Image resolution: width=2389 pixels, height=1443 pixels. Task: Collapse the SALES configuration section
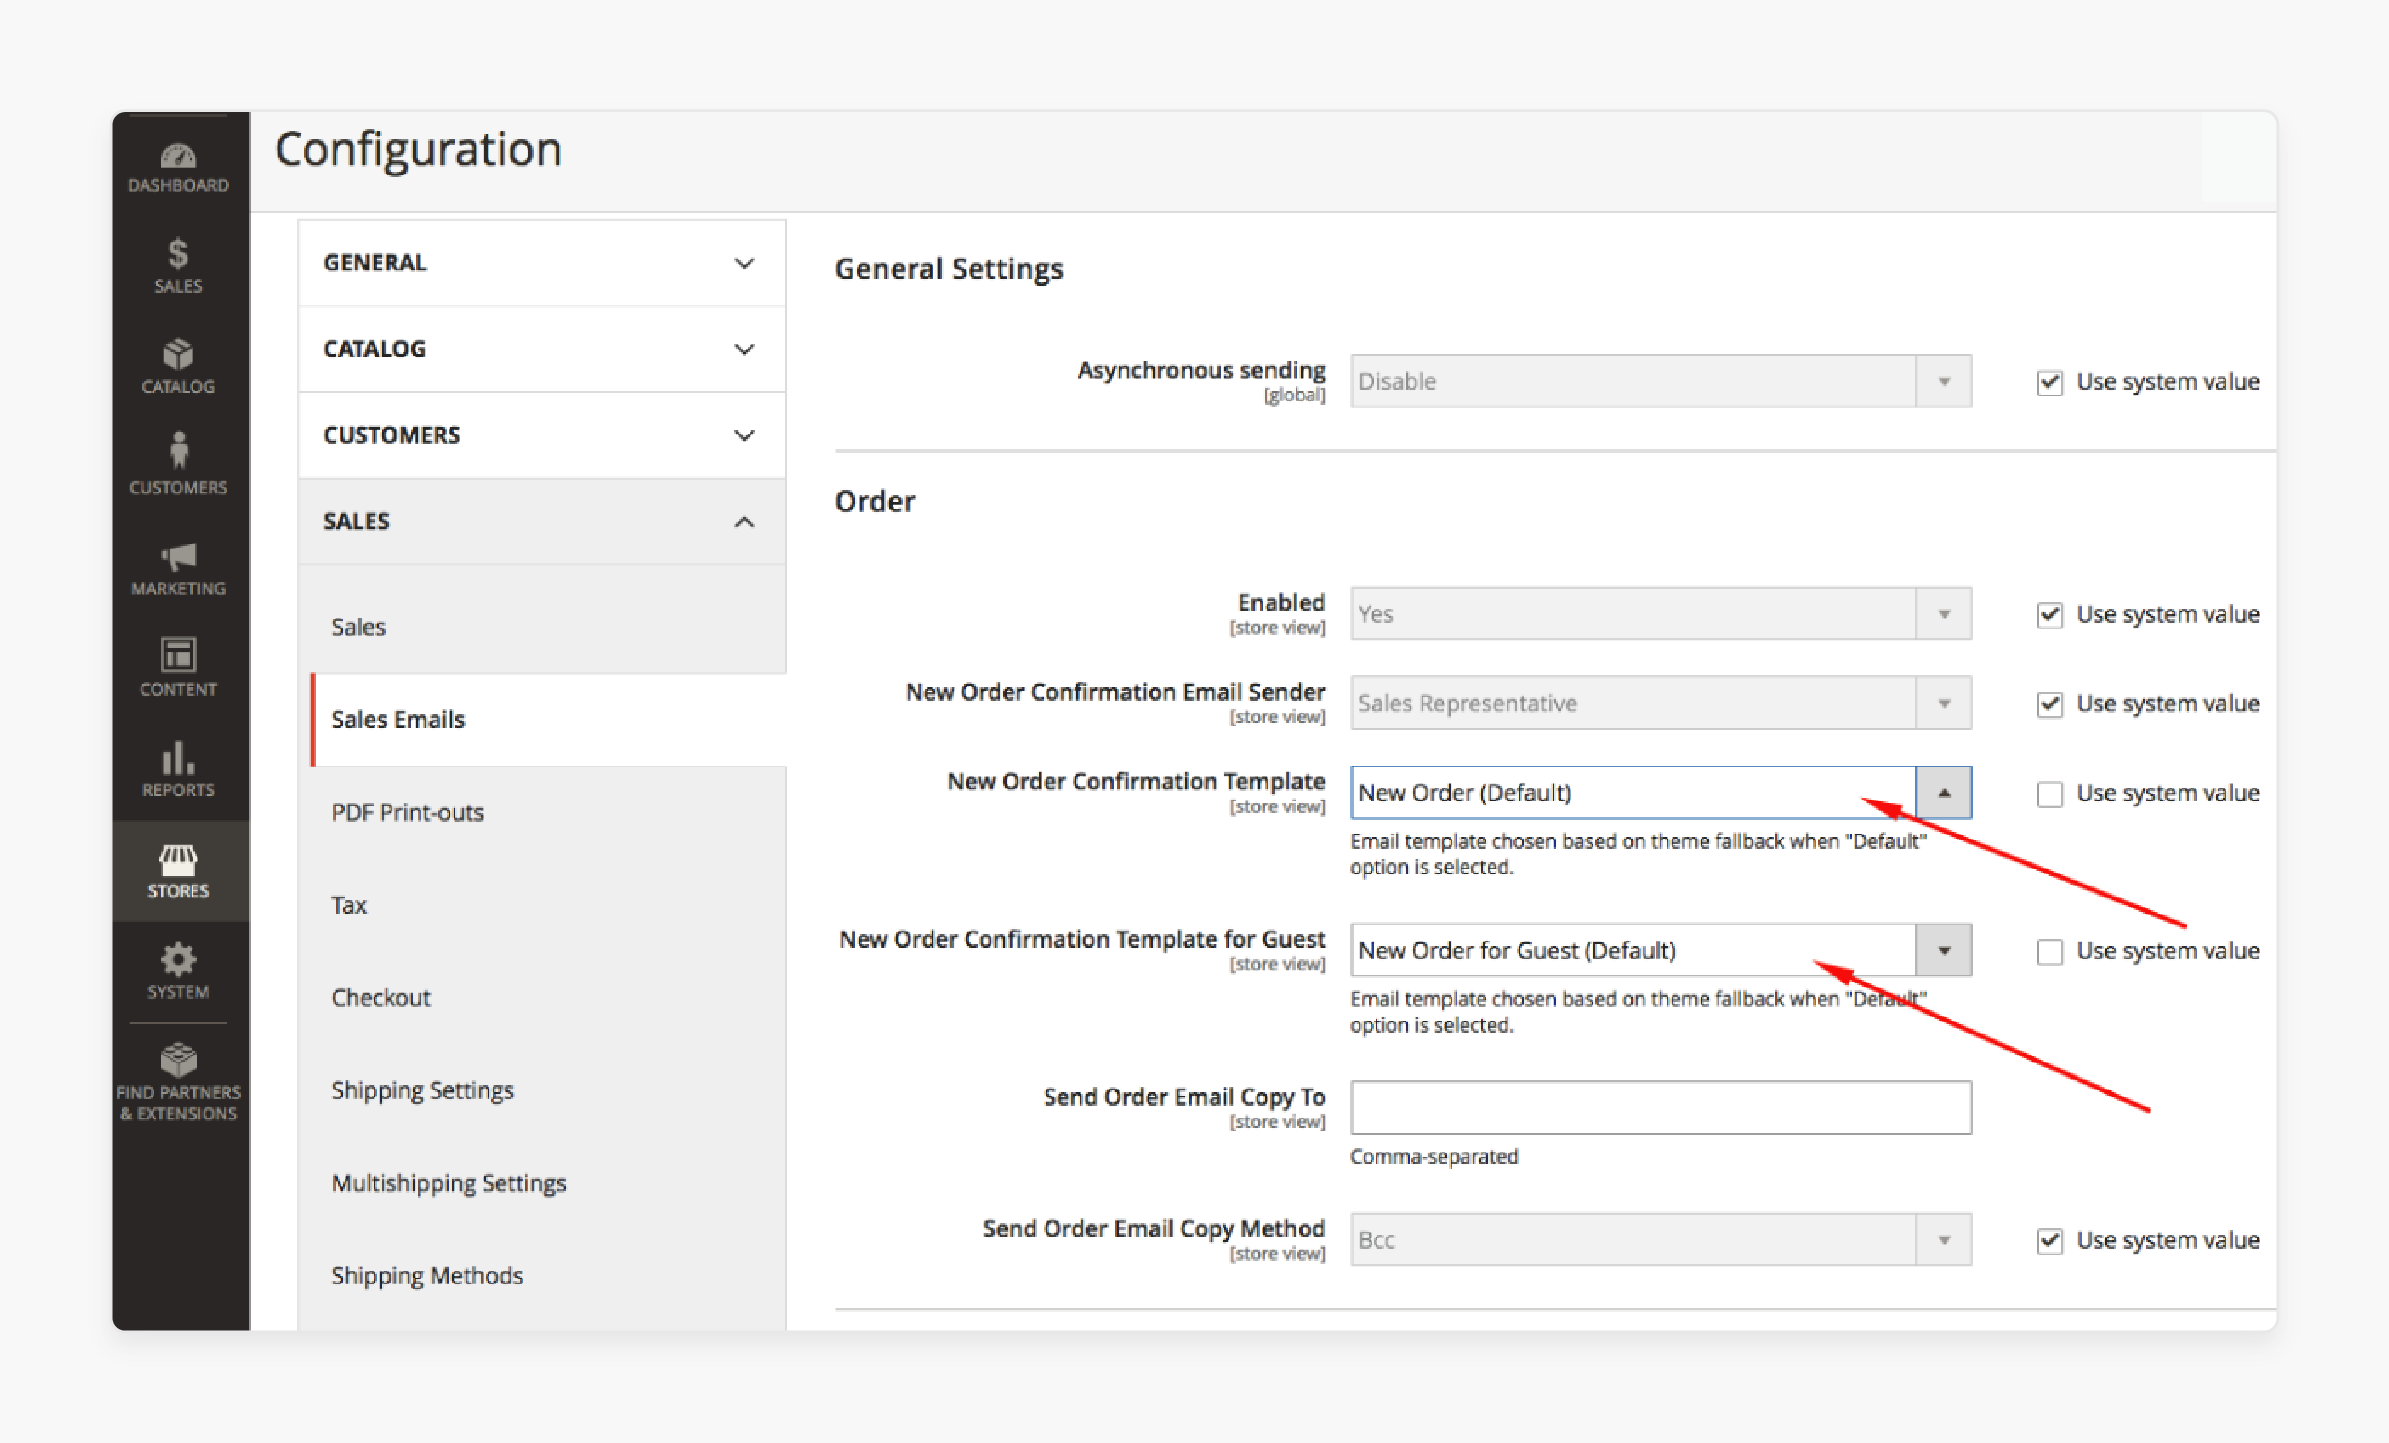(541, 521)
